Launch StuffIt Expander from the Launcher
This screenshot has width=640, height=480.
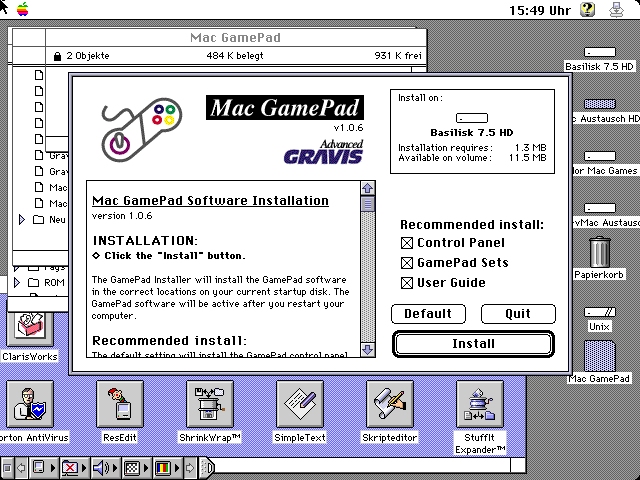(480, 404)
